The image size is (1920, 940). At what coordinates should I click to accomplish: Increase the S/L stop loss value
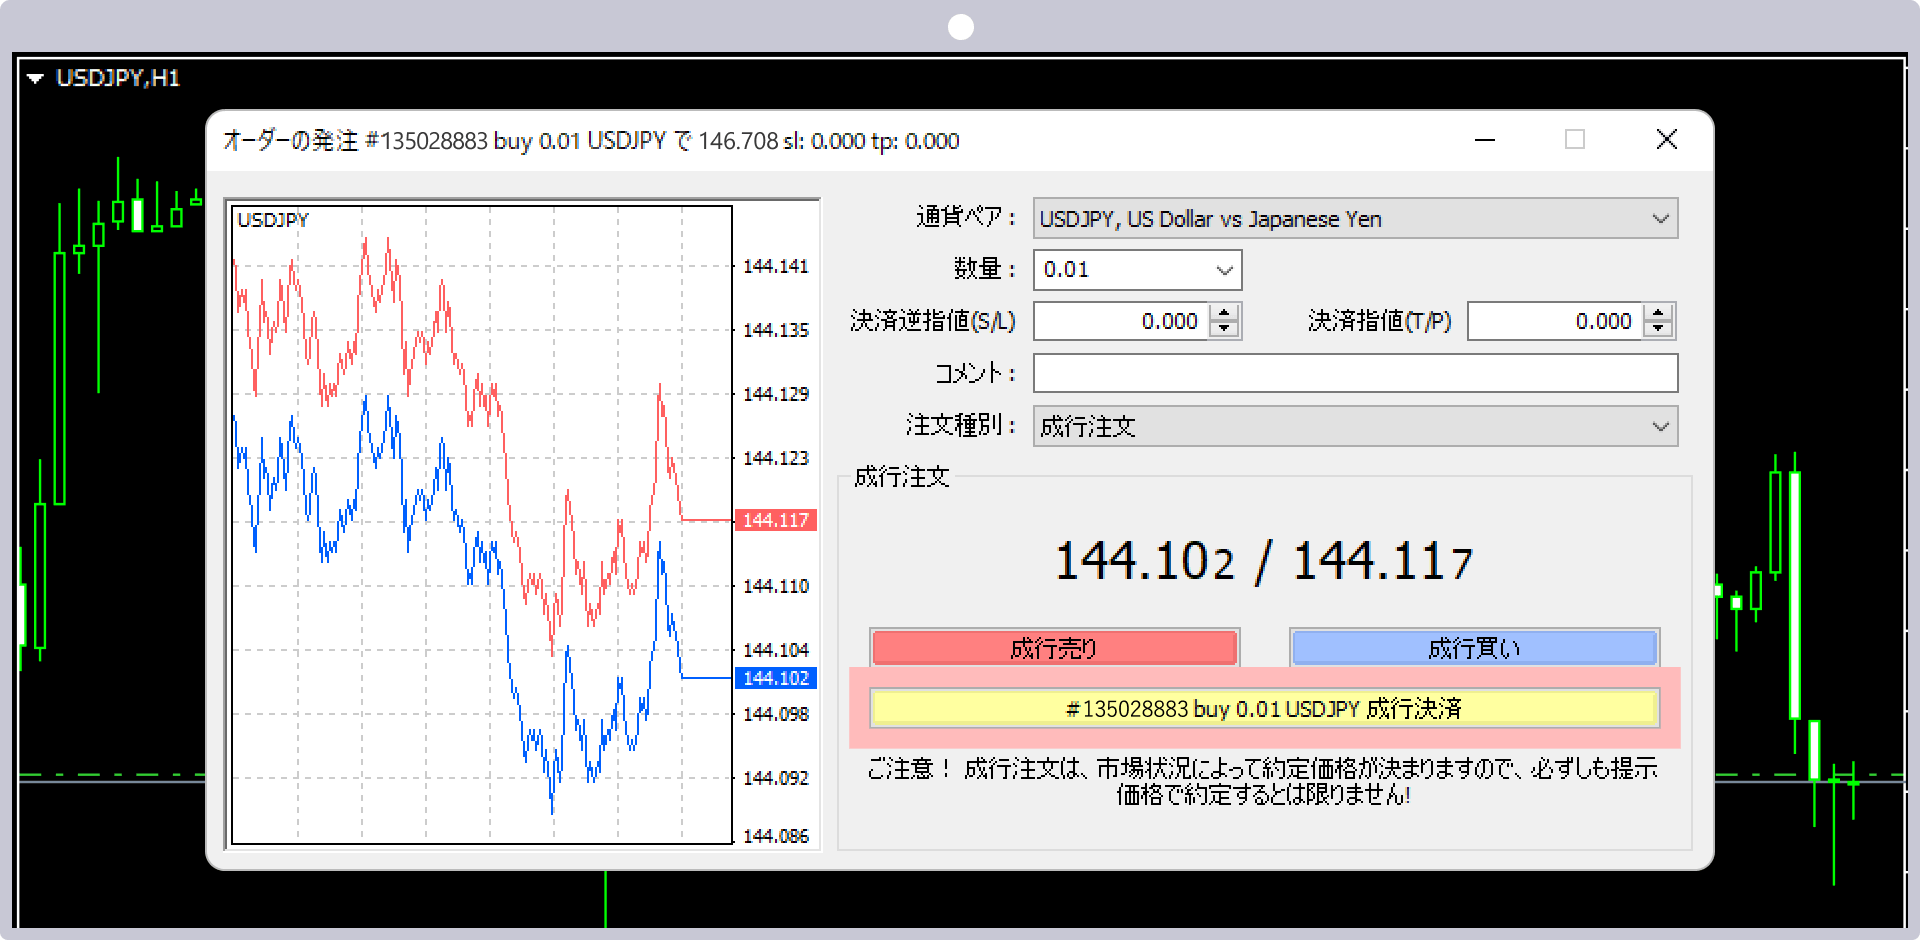tap(1224, 313)
